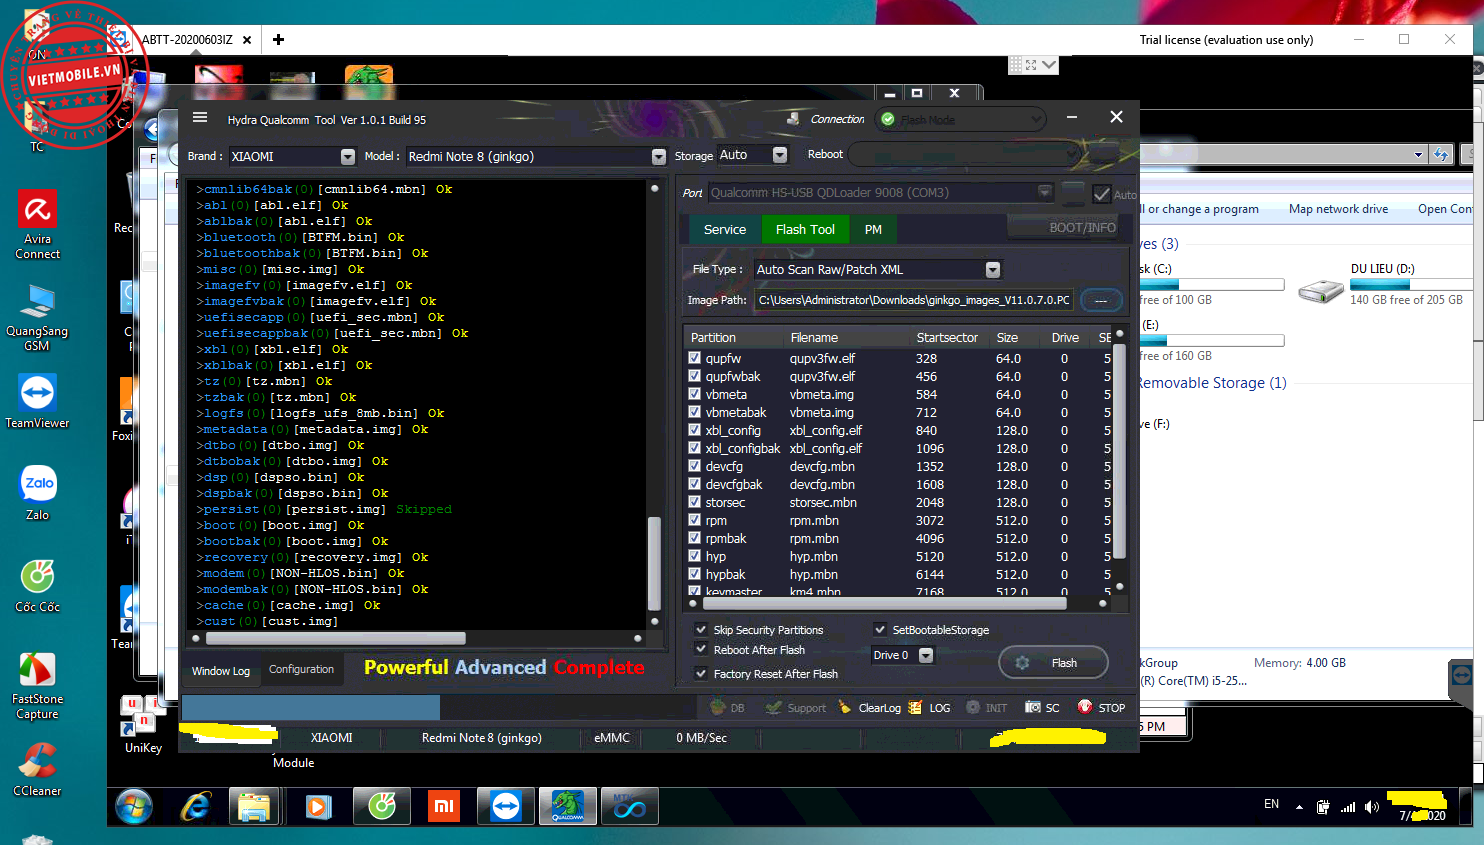Screen dimensions: 1484x845
Task: Open Internet Explorer from taskbar
Action: (x=195, y=806)
